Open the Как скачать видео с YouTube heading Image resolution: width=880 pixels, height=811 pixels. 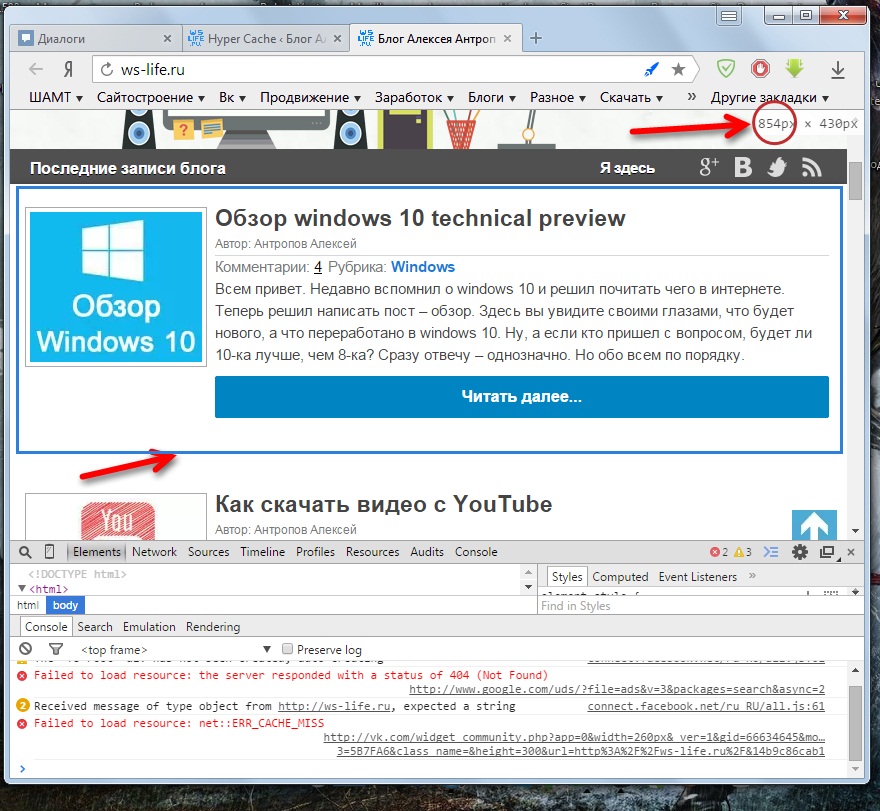pos(383,504)
